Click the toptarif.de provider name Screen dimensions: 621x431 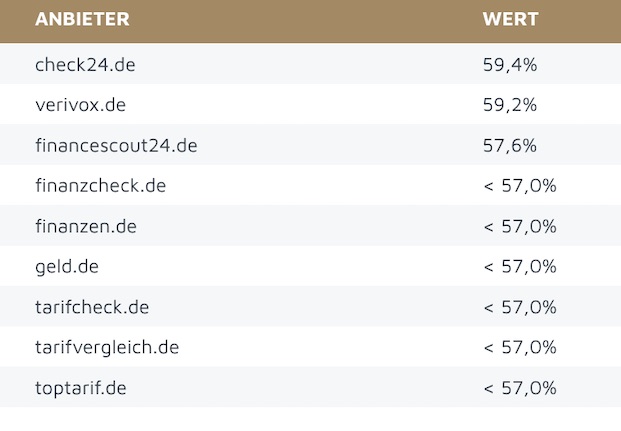81,387
